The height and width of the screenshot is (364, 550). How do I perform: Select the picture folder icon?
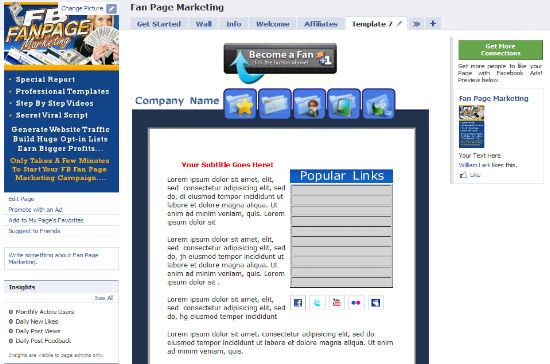pyautogui.click(x=344, y=104)
